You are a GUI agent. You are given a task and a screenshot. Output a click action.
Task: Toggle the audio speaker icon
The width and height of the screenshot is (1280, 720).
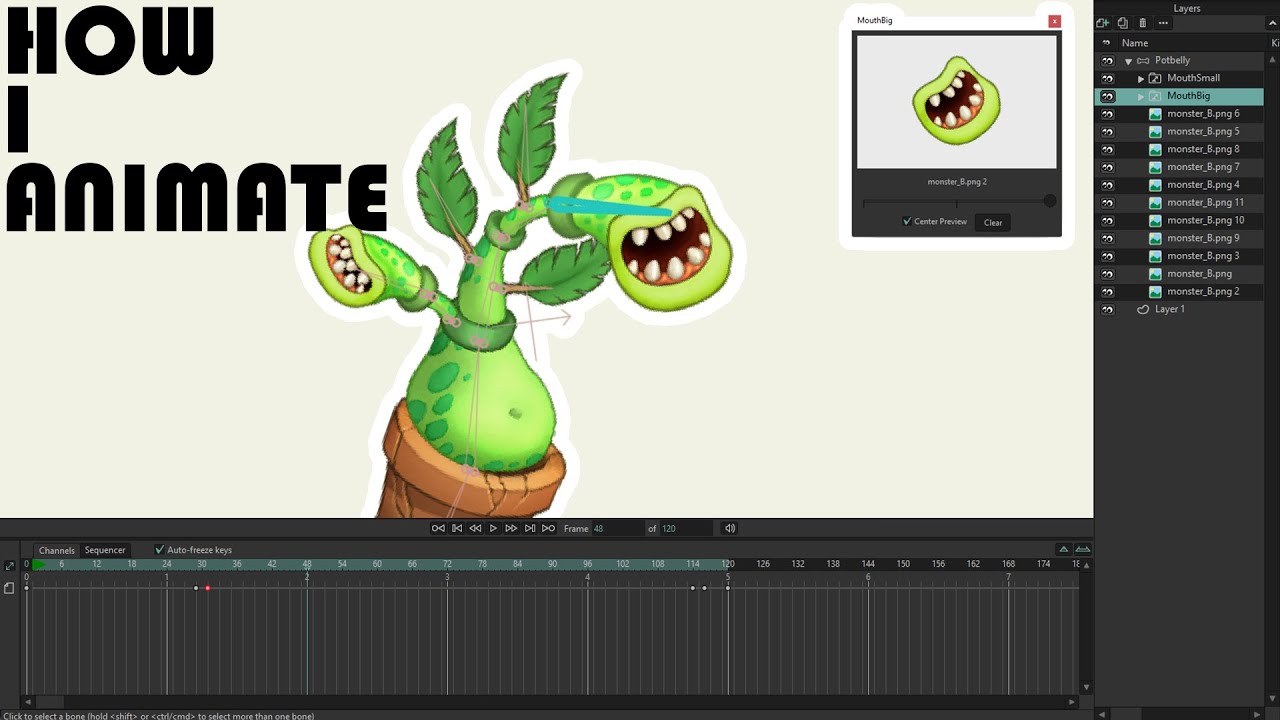[x=730, y=528]
